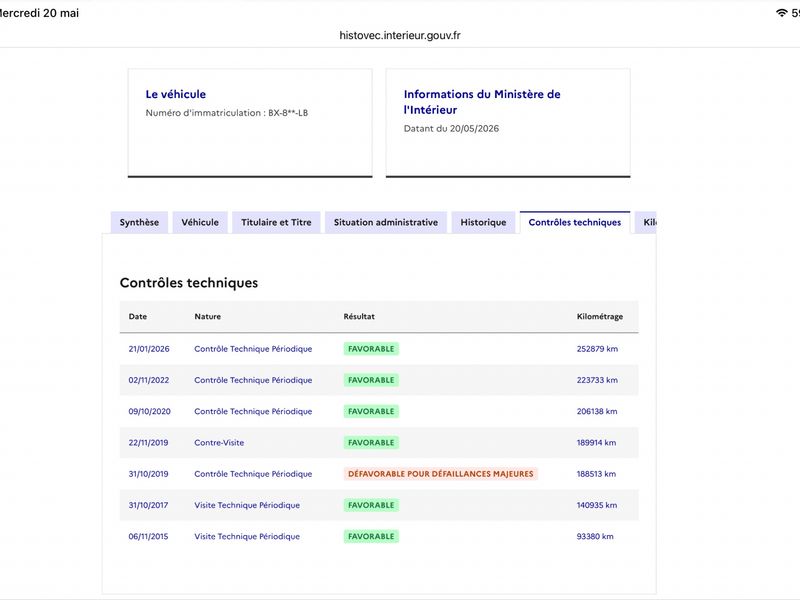
Task: Click the Résultat column header
Action: (359, 316)
